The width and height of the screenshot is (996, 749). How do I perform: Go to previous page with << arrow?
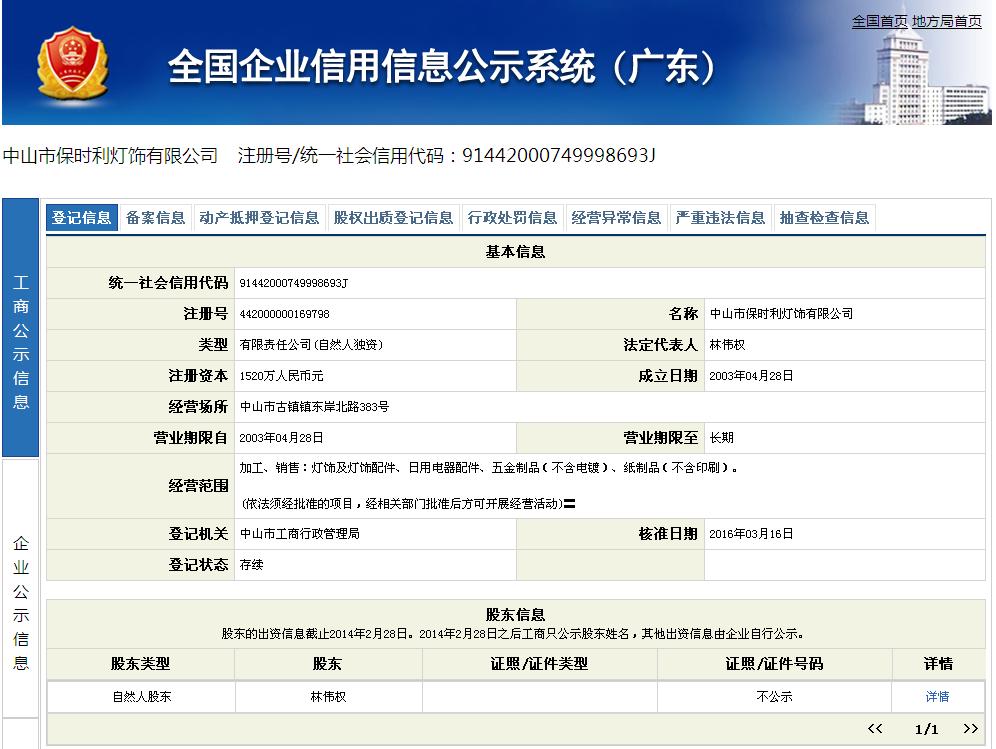tap(875, 728)
